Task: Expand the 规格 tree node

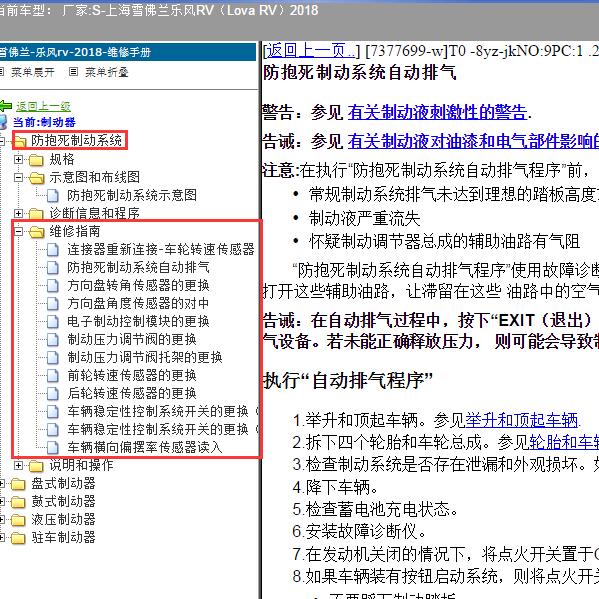Action: point(18,159)
